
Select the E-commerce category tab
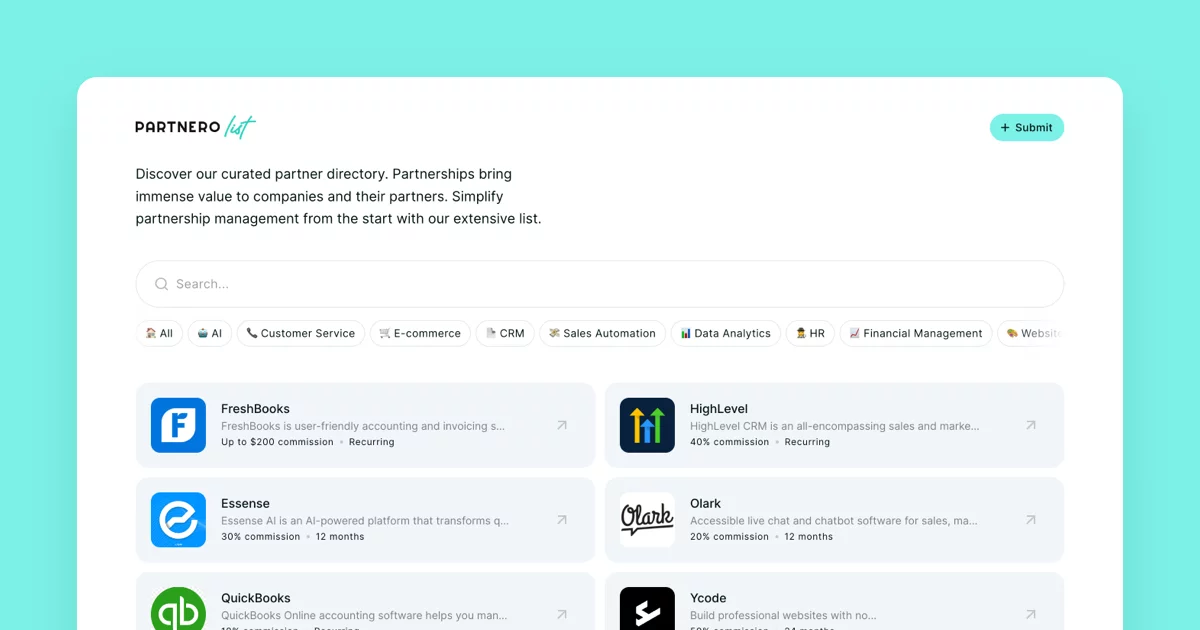coord(420,333)
